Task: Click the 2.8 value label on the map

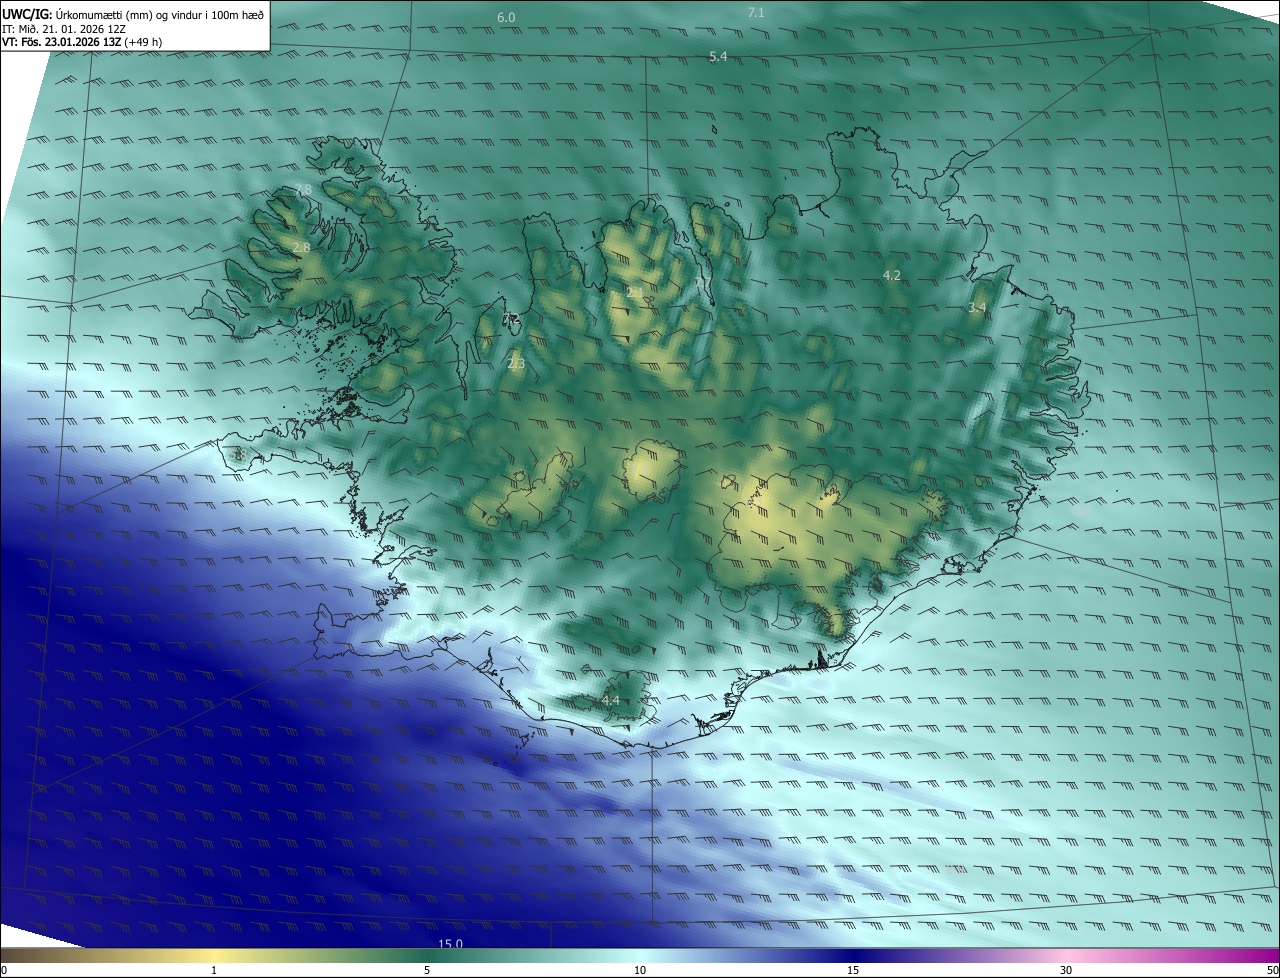Action: (301, 247)
